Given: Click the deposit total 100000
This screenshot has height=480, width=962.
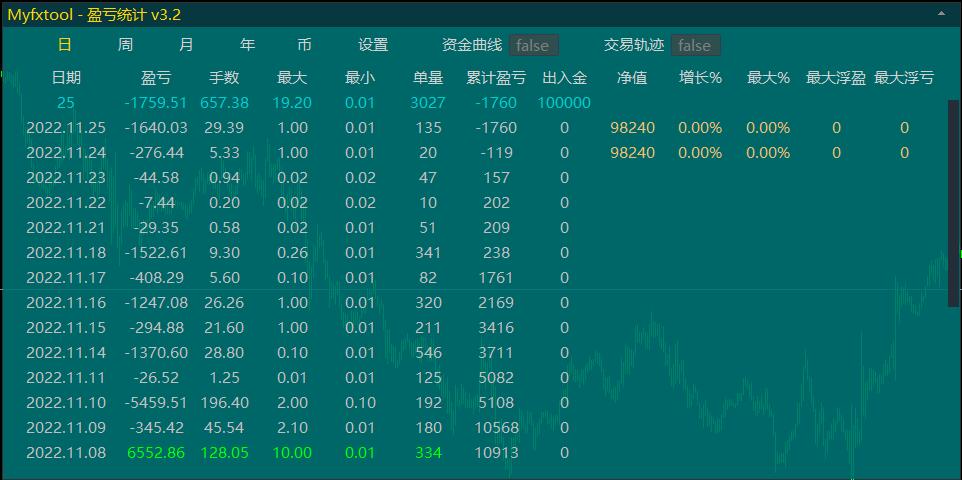Looking at the screenshot, I should click(564, 103).
